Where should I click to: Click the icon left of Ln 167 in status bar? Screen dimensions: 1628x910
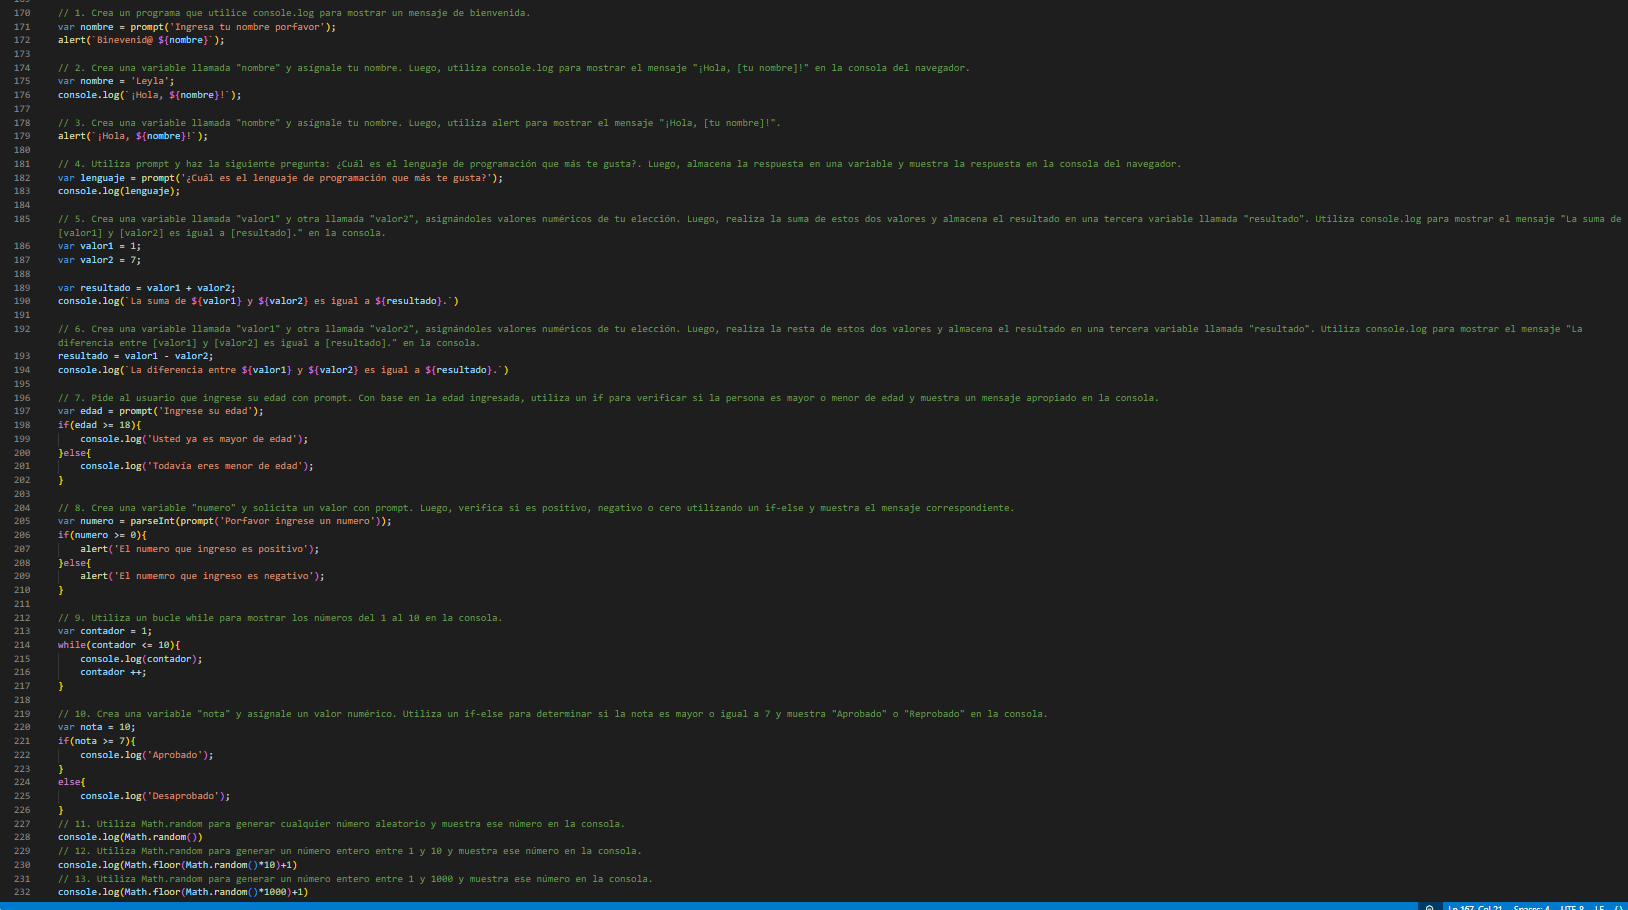(x=1430, y=907)
